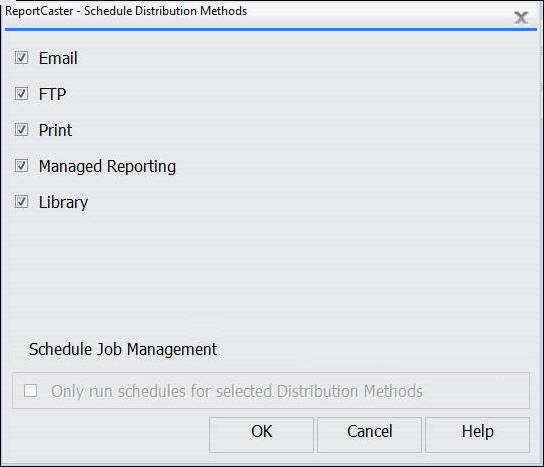Click the OK button

click(x=261, y=434)
